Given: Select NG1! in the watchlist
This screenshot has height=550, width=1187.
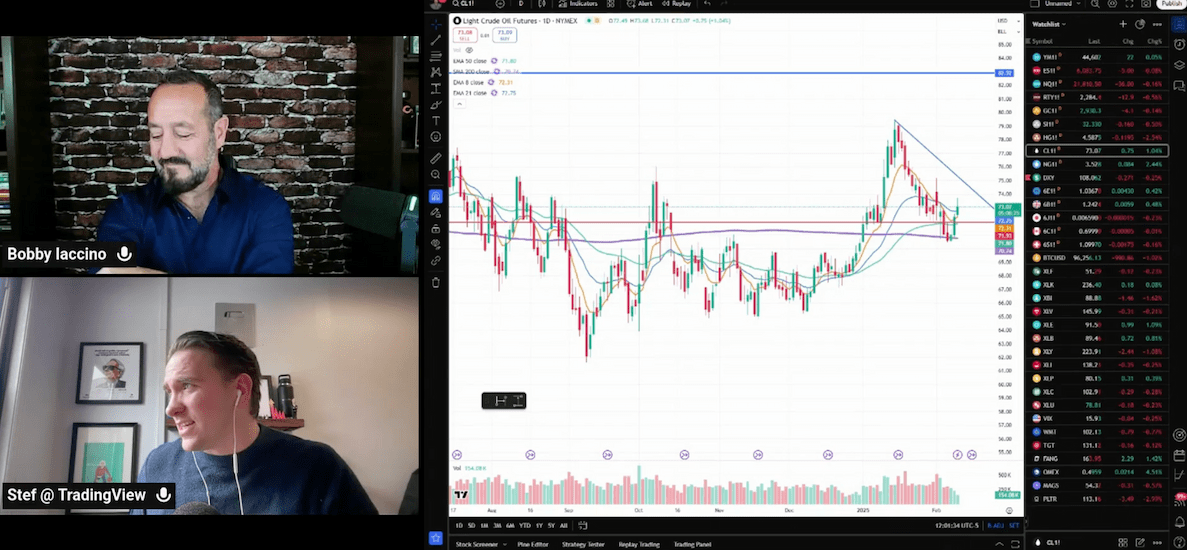Looking at the screenshot, I should tap(1097, 164).
